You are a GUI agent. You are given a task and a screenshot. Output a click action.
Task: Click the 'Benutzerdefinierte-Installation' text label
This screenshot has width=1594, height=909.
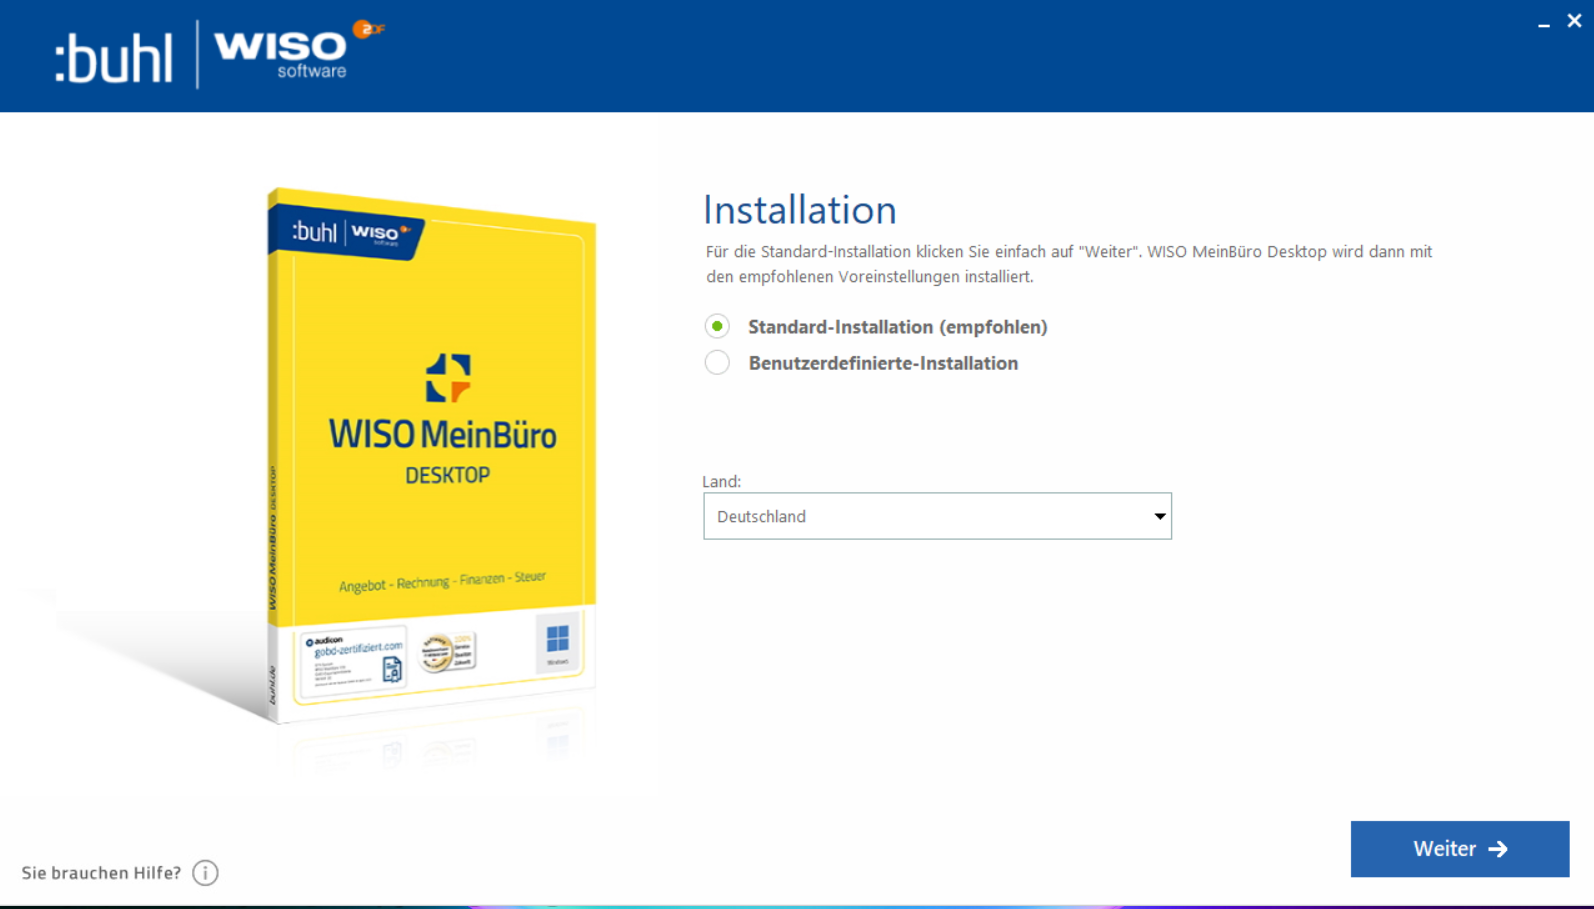coord(883,363)
